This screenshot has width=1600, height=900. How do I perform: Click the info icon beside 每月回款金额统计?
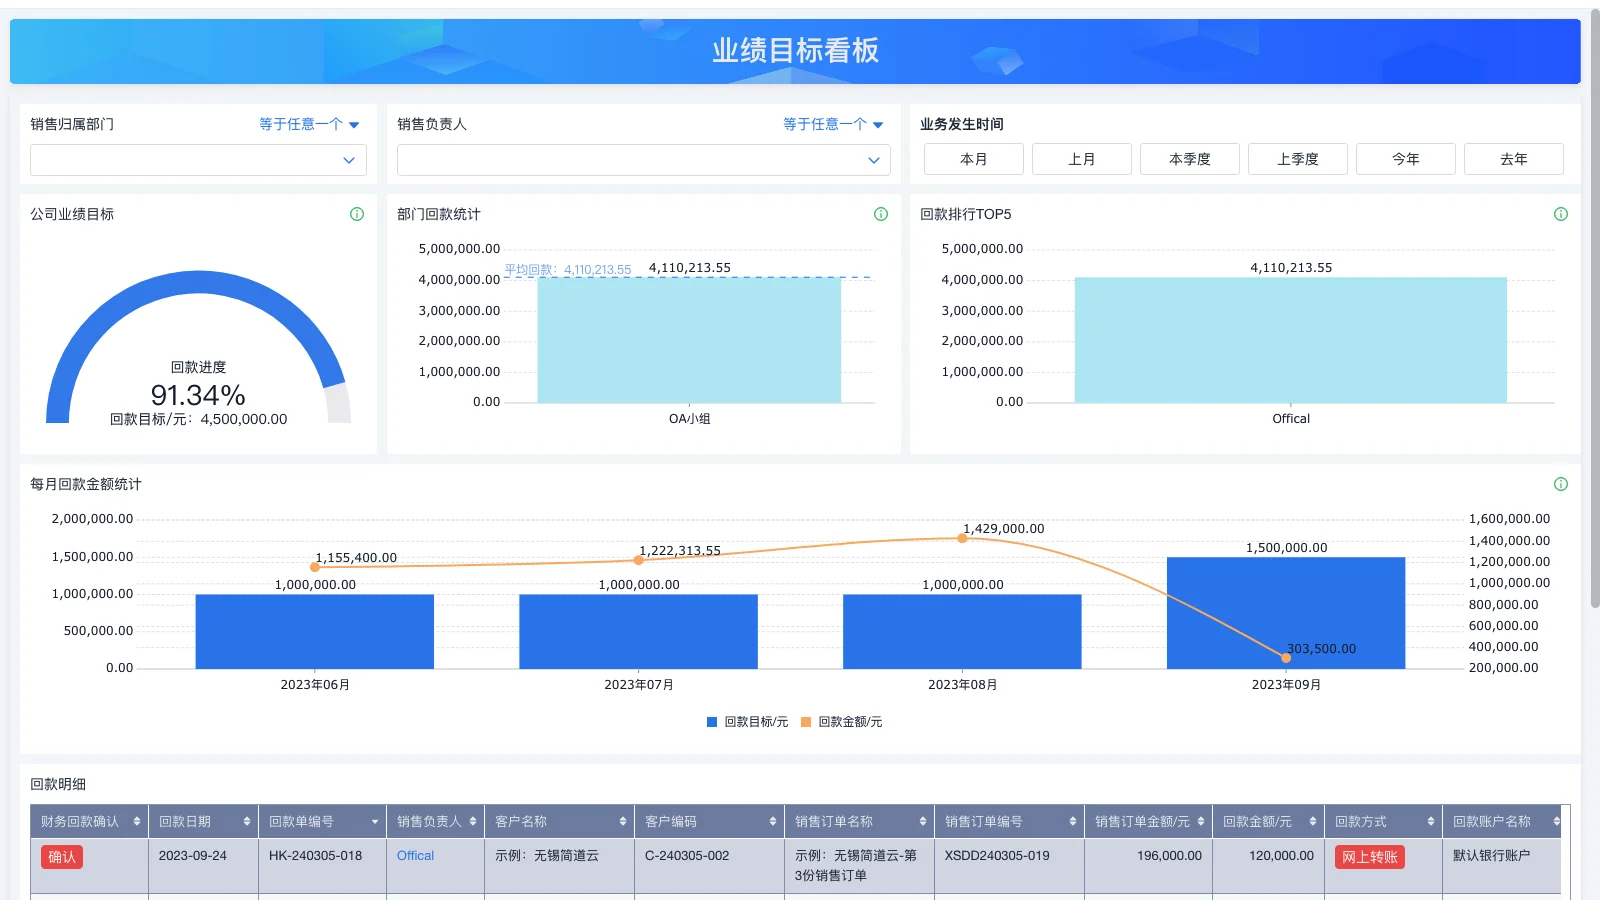pyautogui.click(x=1560, y=483)
